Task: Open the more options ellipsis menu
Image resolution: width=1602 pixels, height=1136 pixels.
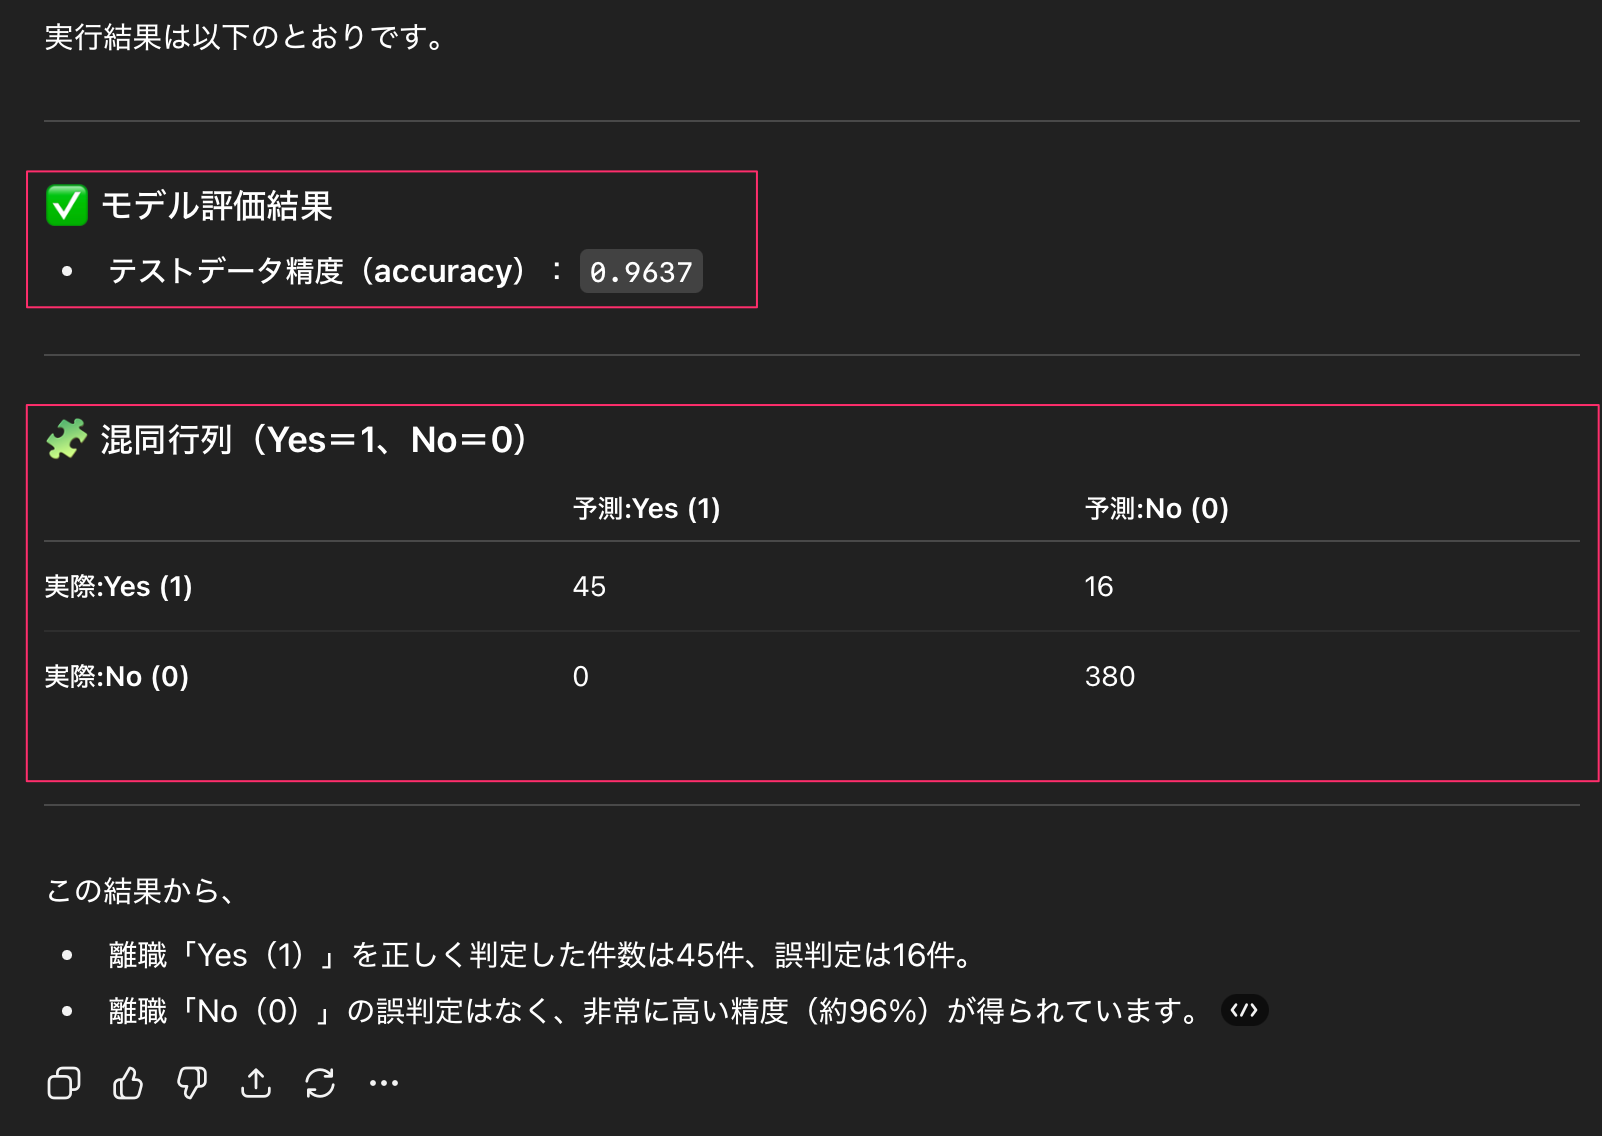Action: [x=384, y=1083]
